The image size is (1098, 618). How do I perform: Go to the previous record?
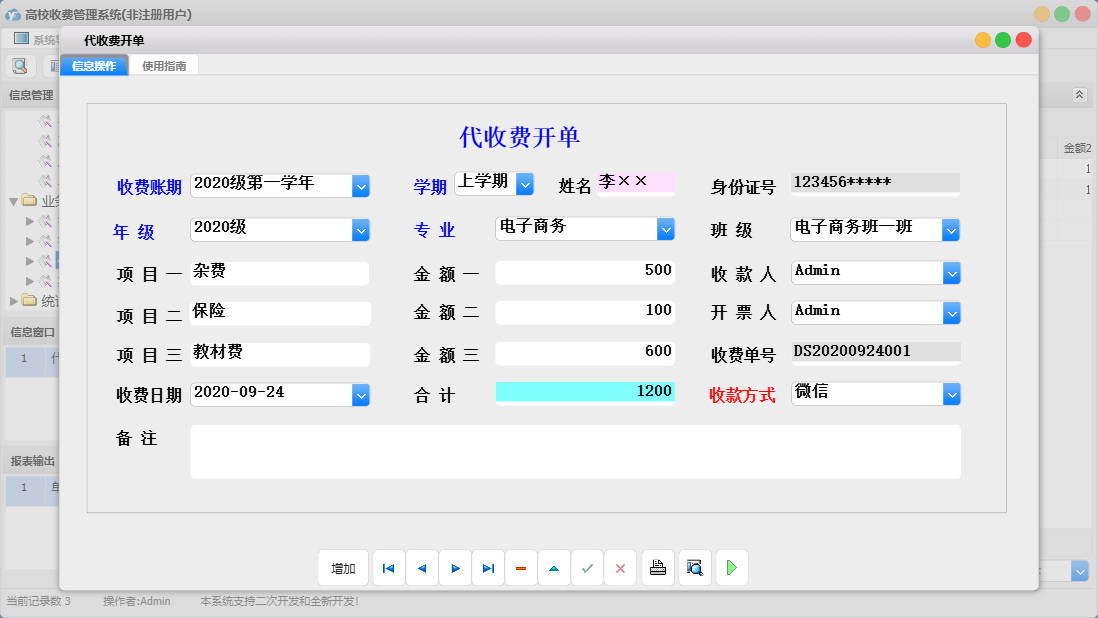tap(421, 567)
